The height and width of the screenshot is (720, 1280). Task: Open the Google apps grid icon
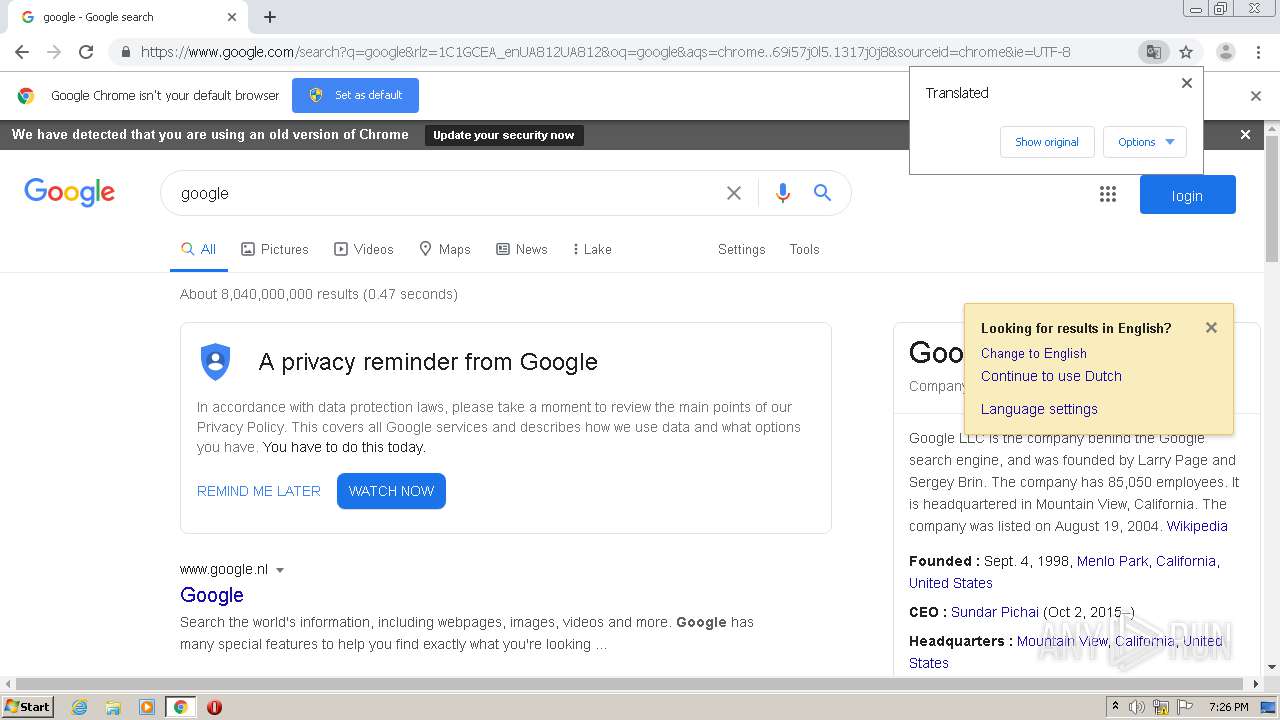[1108, 194]
